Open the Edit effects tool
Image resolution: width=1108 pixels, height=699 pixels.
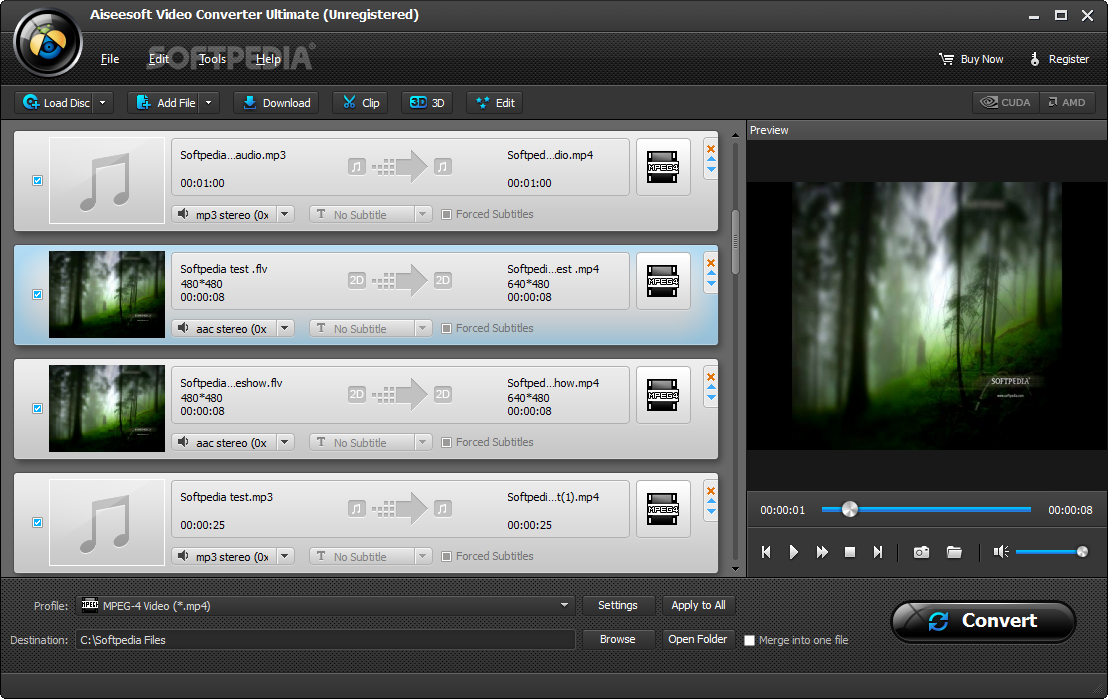[x=495, y=103]
